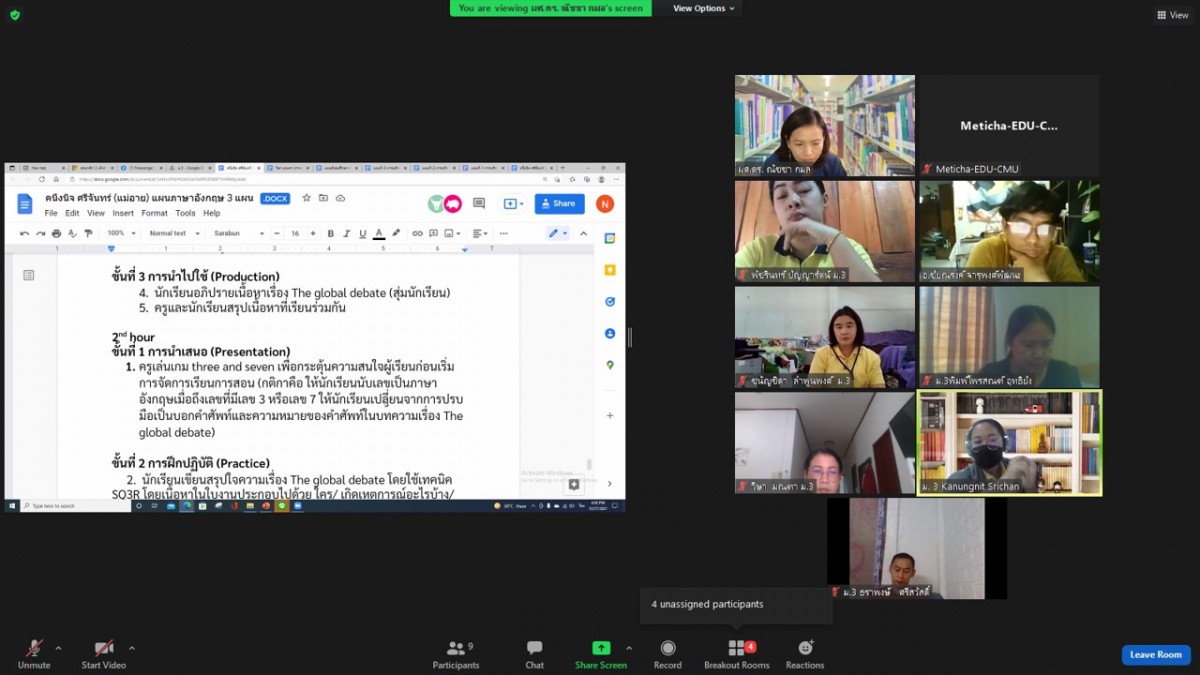Click the Print icon in Docs toolbar
Screen dimensions: 1200x675
57,233
